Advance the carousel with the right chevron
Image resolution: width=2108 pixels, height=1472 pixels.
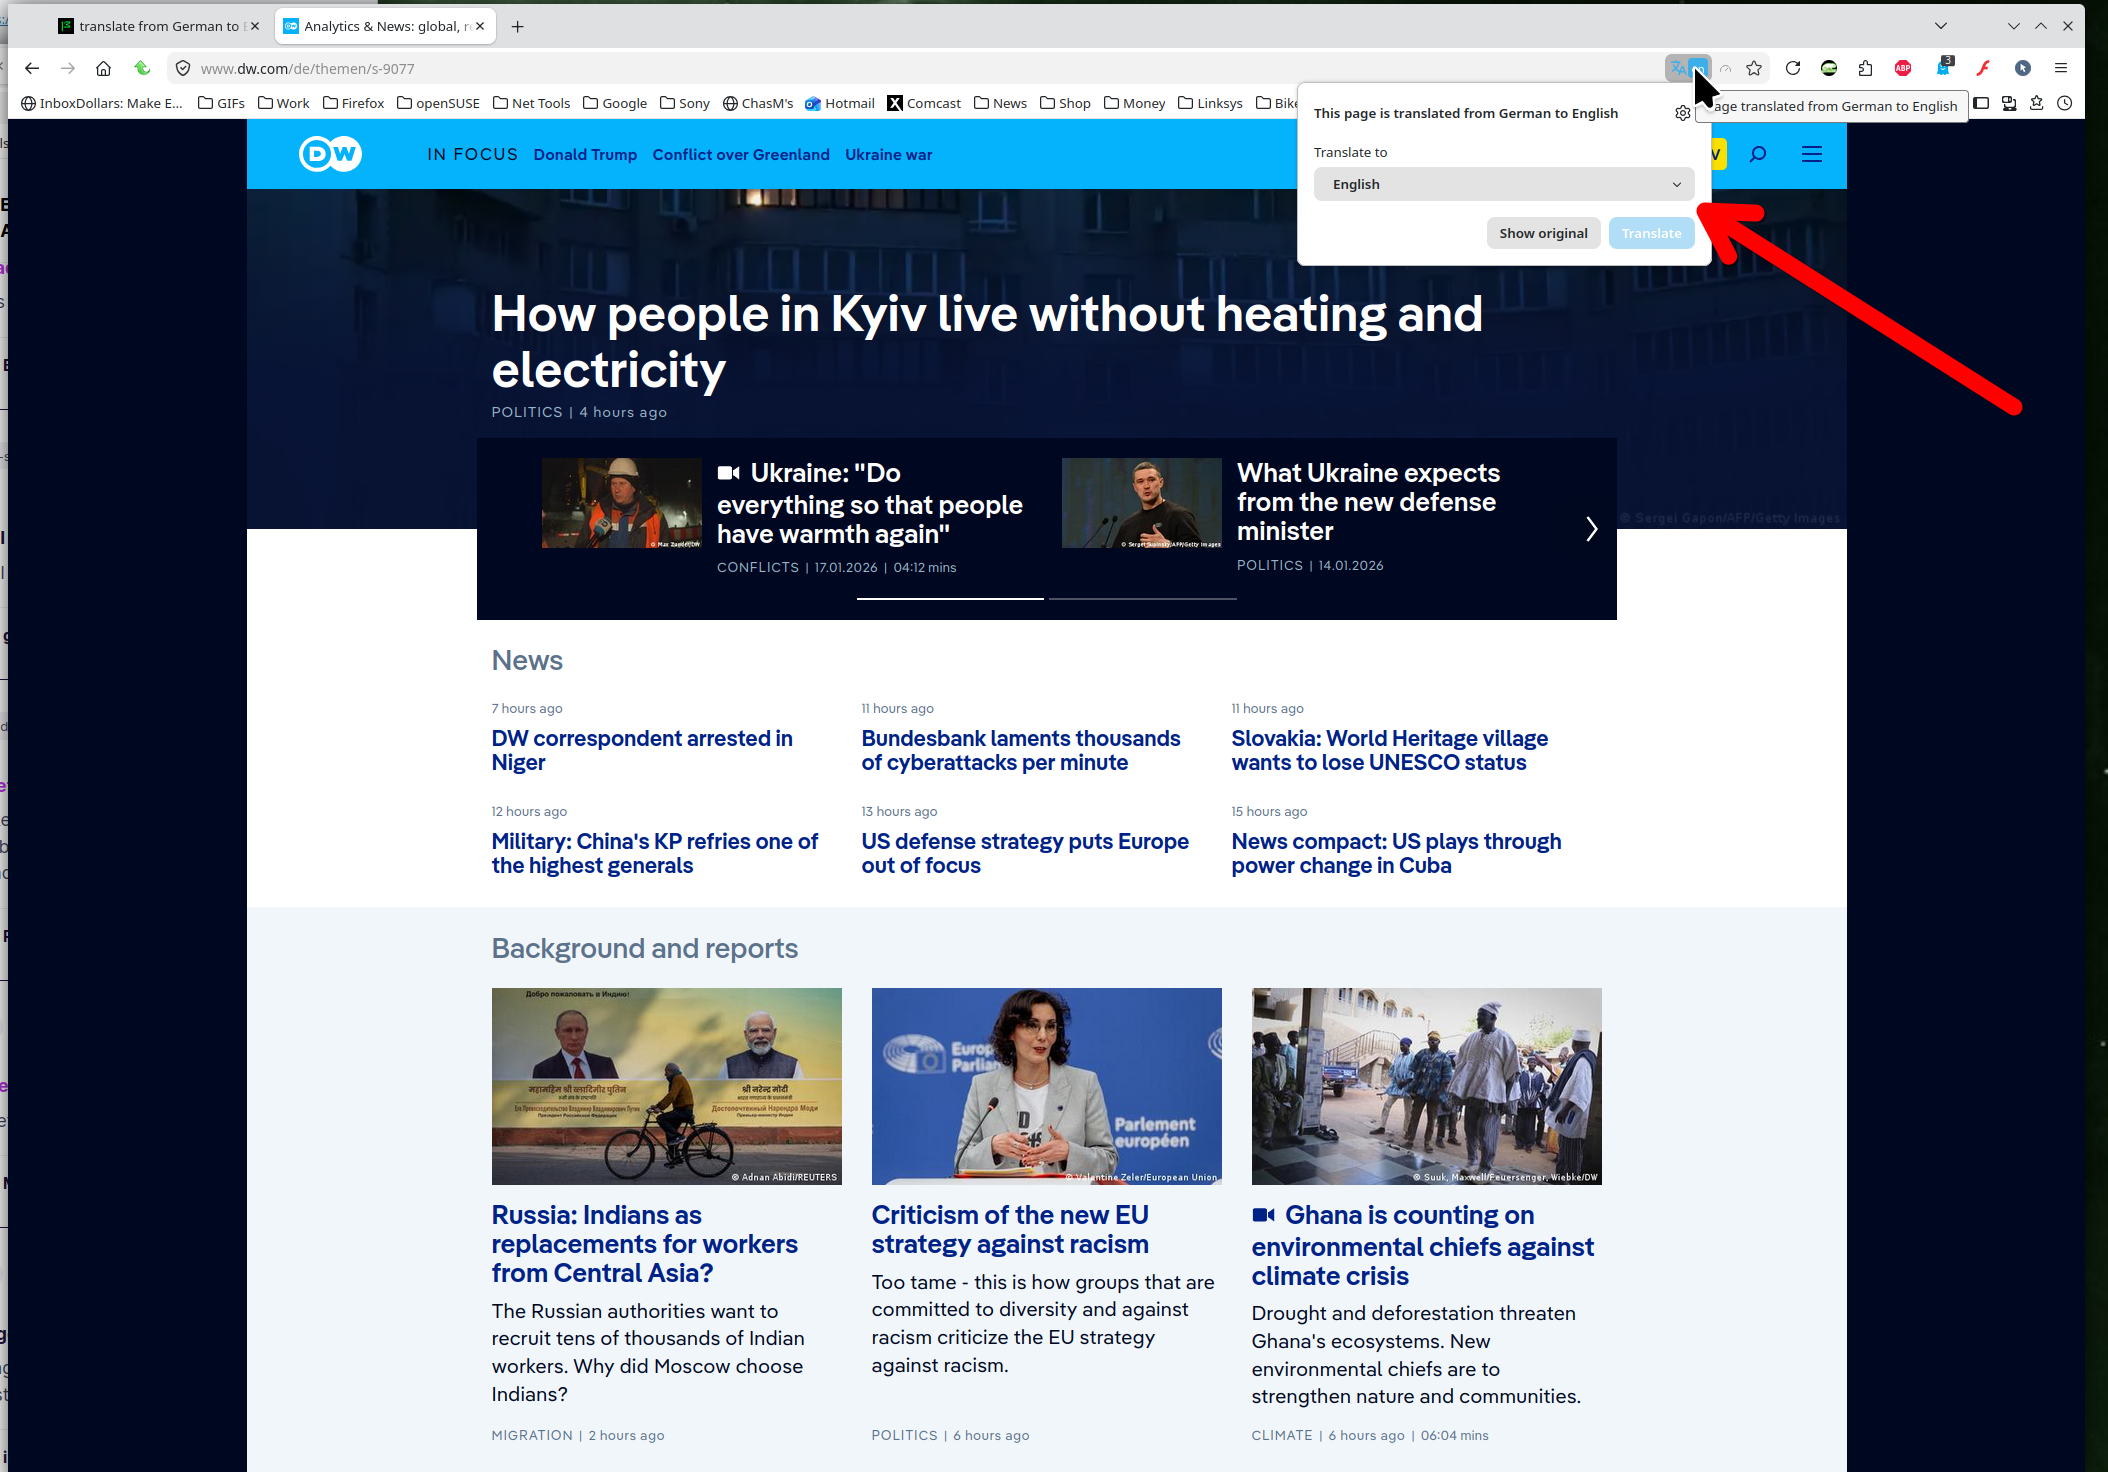(1591, 529)
